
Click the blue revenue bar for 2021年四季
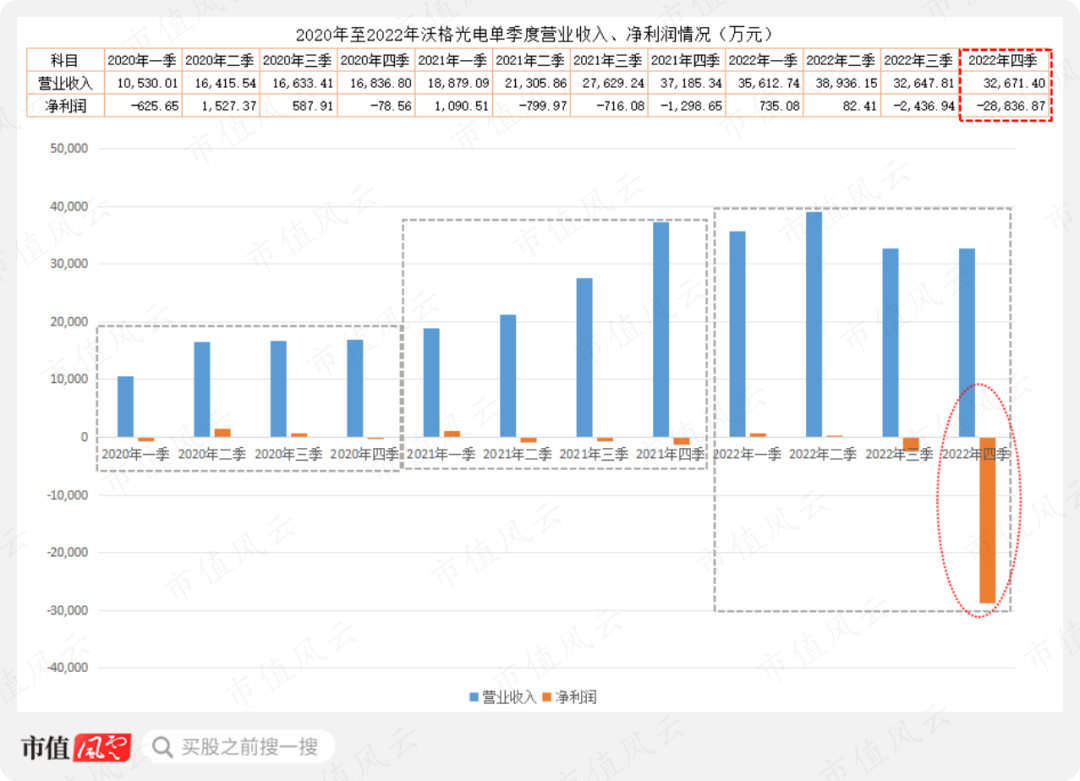coord(661,329)
